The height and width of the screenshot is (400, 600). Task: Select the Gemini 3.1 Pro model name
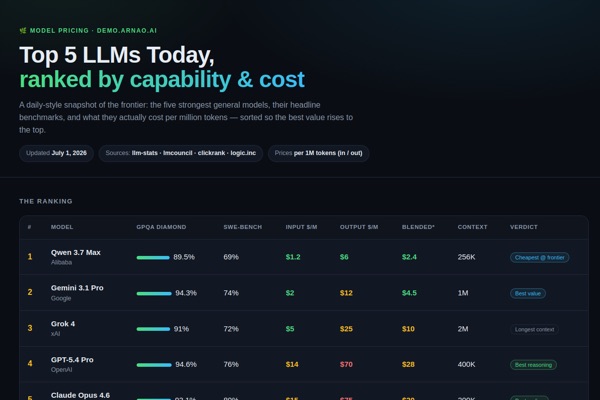click(77, 288)
